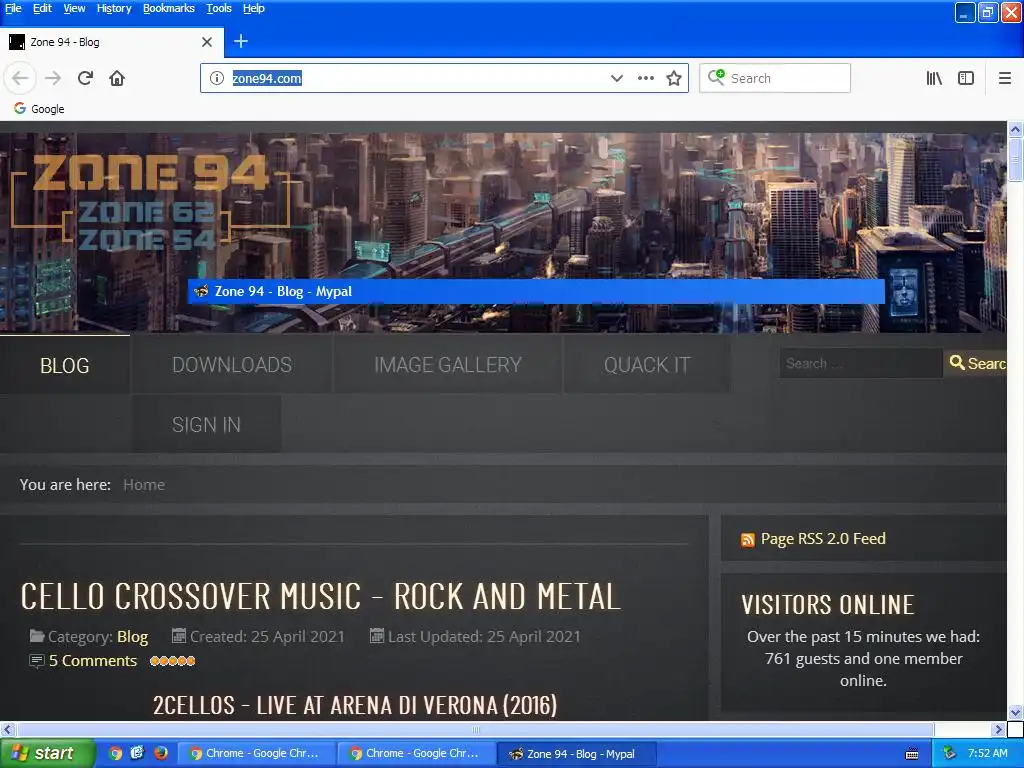
Task: Click the 2CELLOS Live at Arena di Verona heading
Action: click(x=355, y=705)
